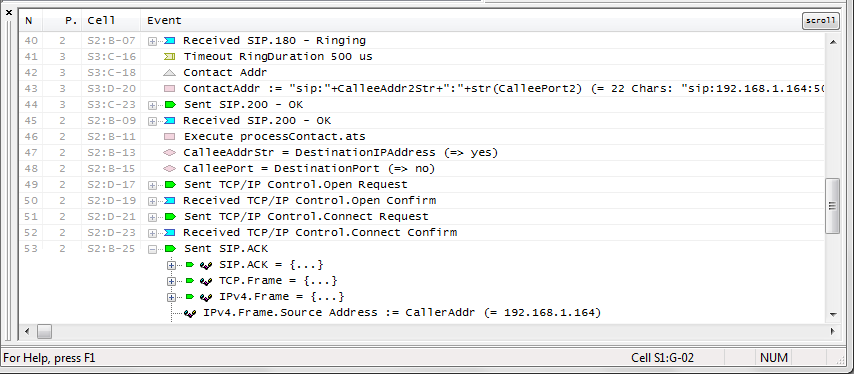Click the scroll button in the header
The width and height of the screenshot is (854, 374).
click(x=820, y=21)
